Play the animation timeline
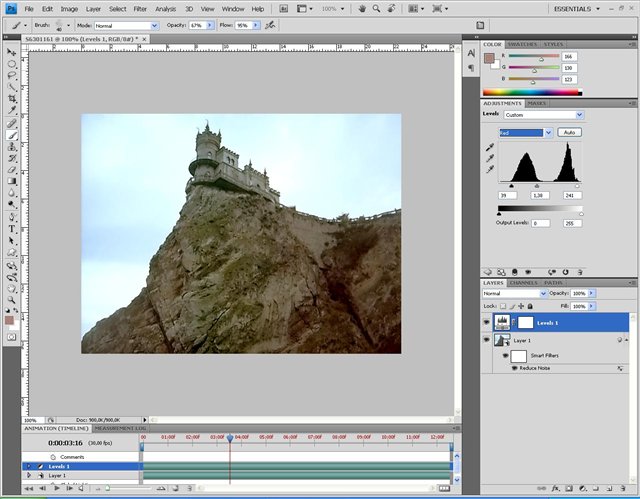 [57, 488]
